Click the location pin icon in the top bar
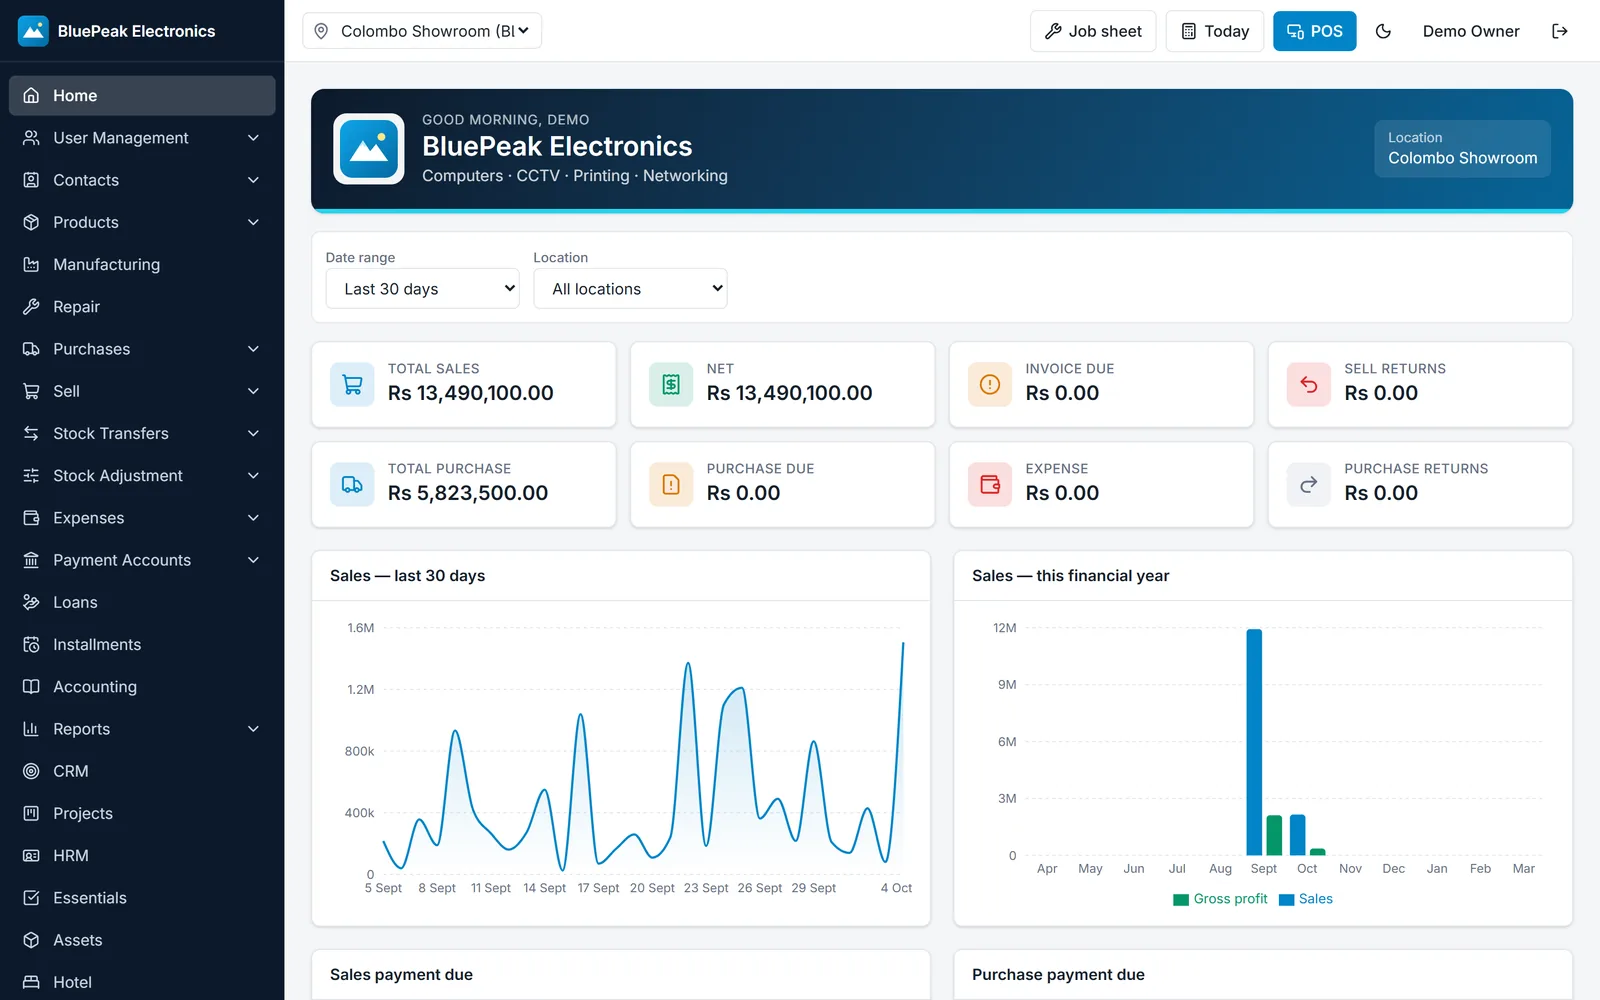1600x1000 pixels. pyautogui.click(x=321, y=31)
